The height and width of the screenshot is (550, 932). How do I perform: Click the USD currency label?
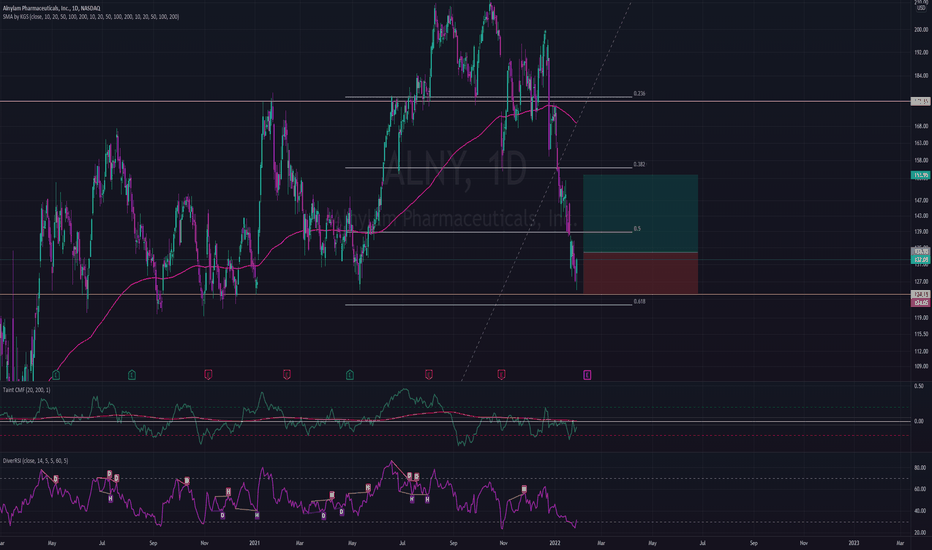click(x=921, y=8)
